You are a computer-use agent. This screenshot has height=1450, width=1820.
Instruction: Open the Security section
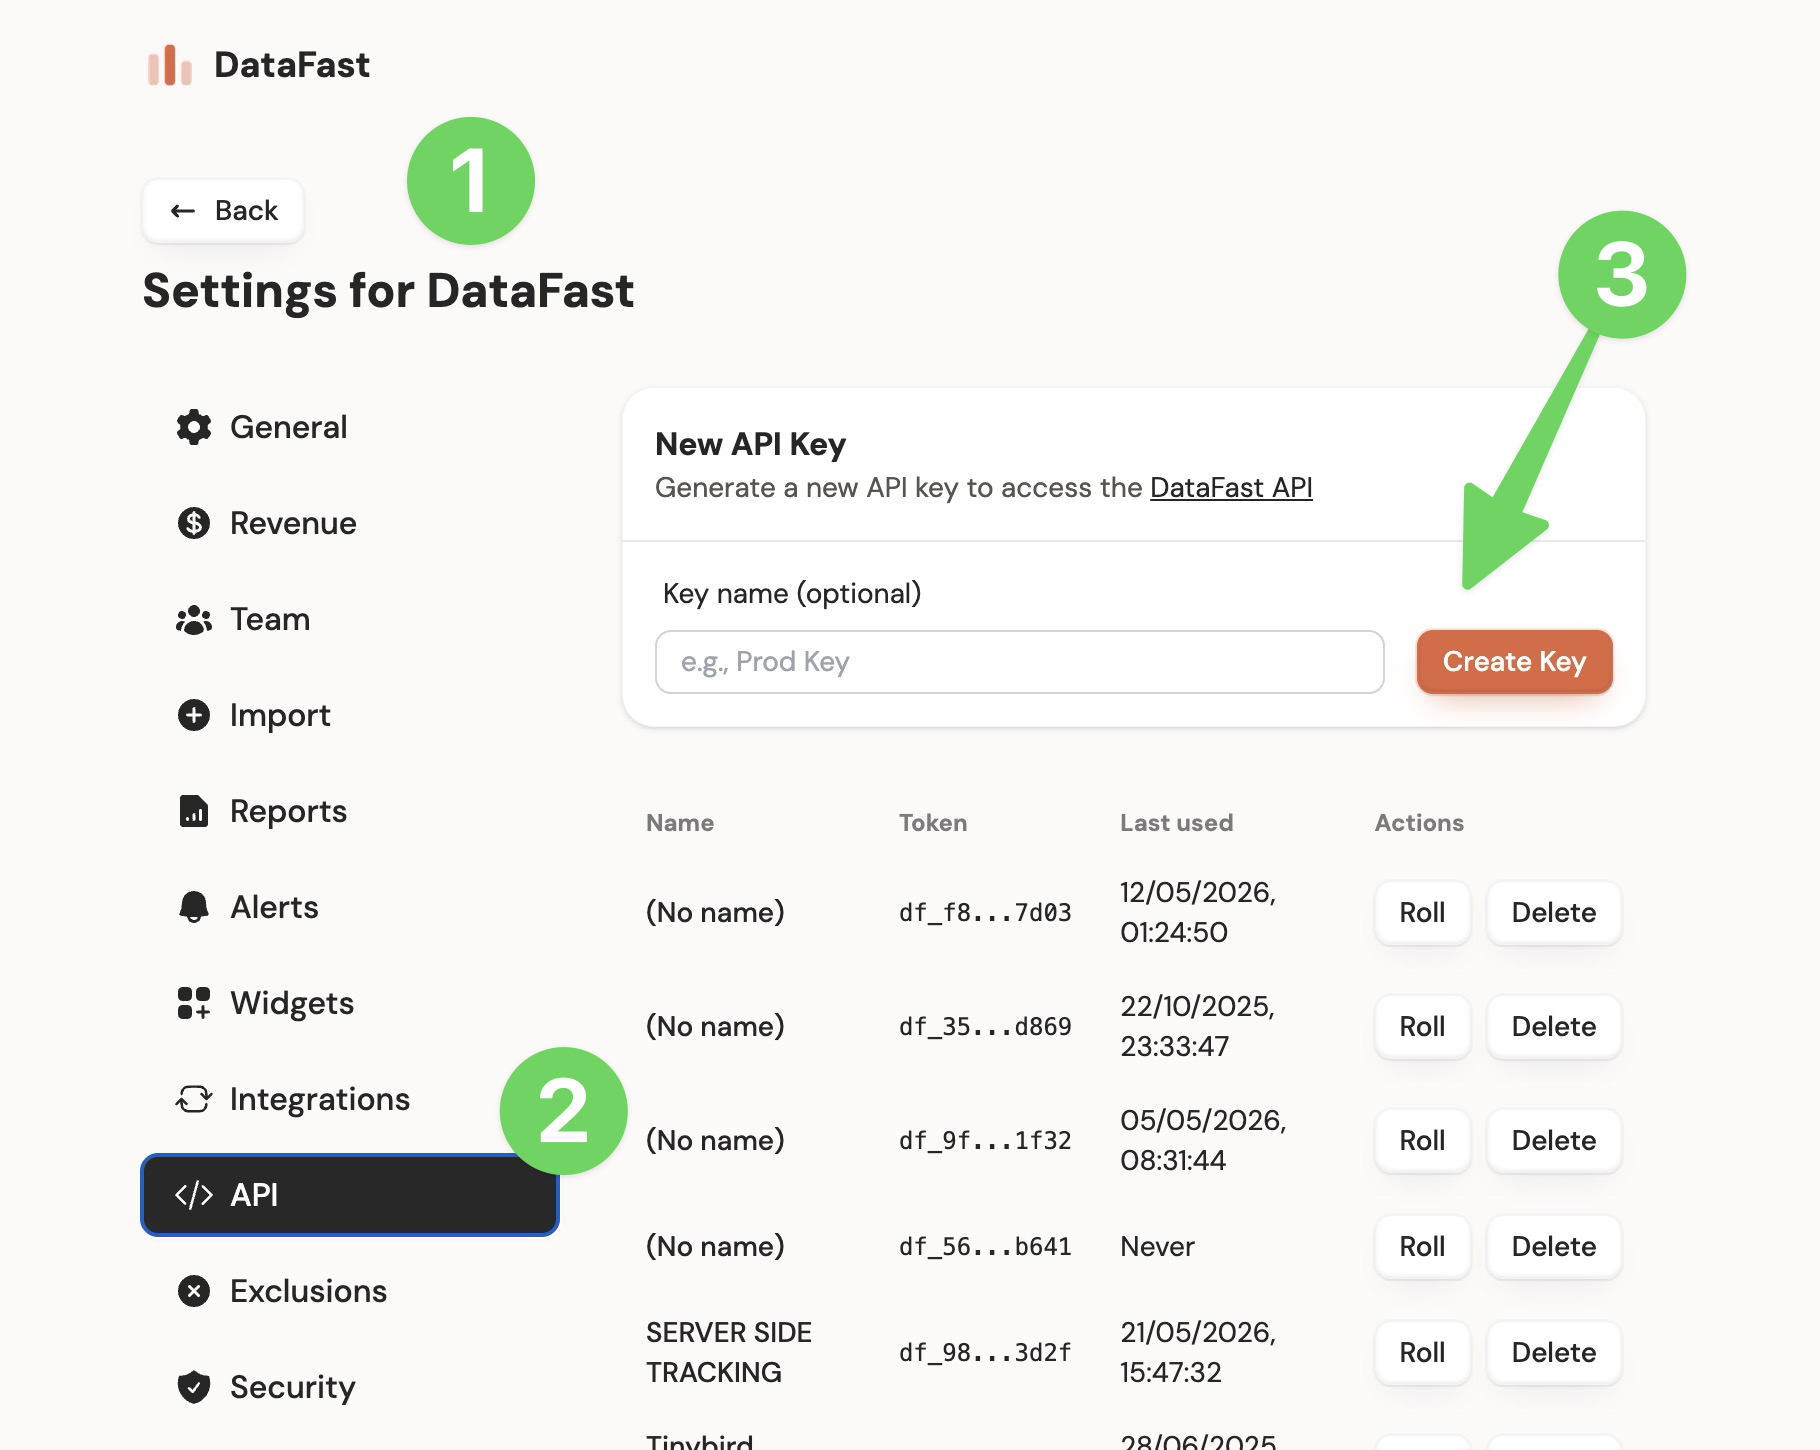(x=350, y=1387)
